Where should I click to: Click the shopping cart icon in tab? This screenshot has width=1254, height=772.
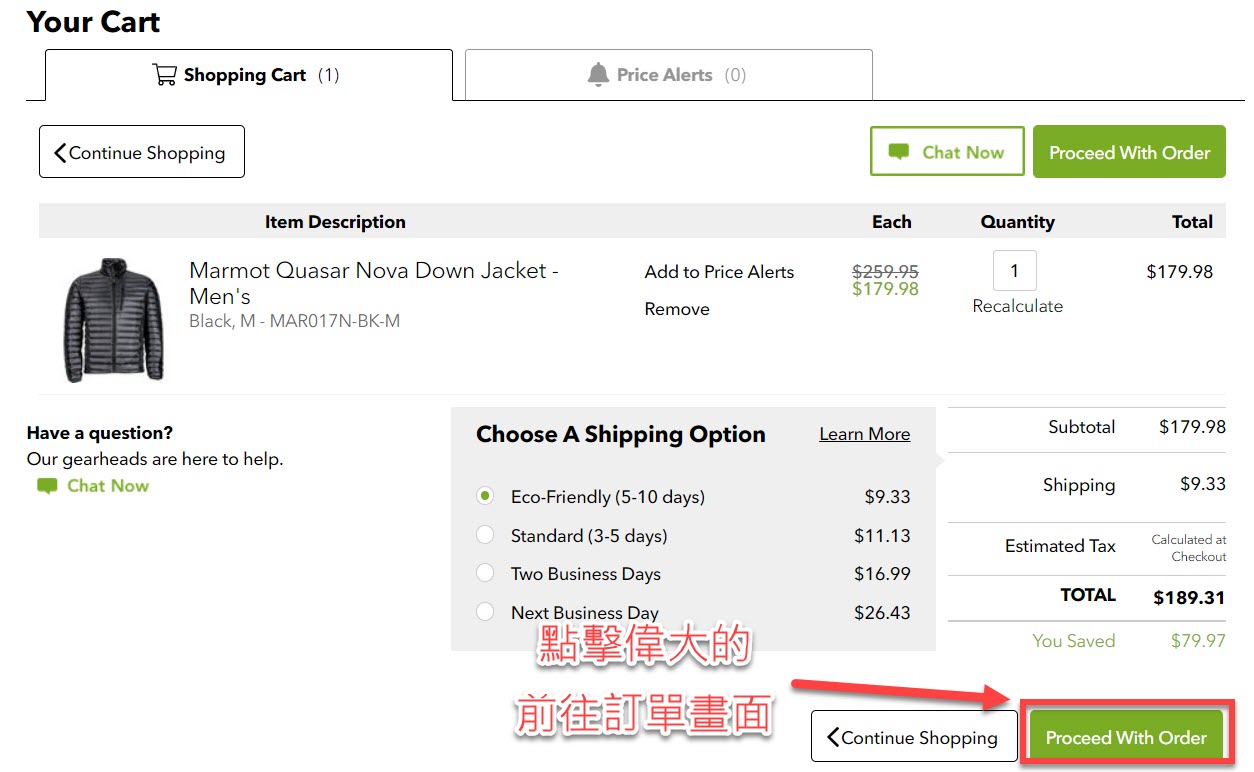click(x=165, y=75)
